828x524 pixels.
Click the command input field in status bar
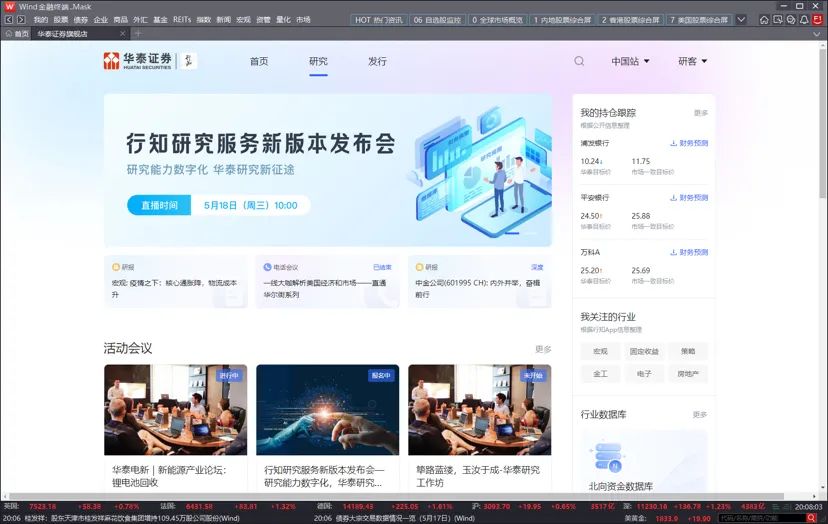762,518
